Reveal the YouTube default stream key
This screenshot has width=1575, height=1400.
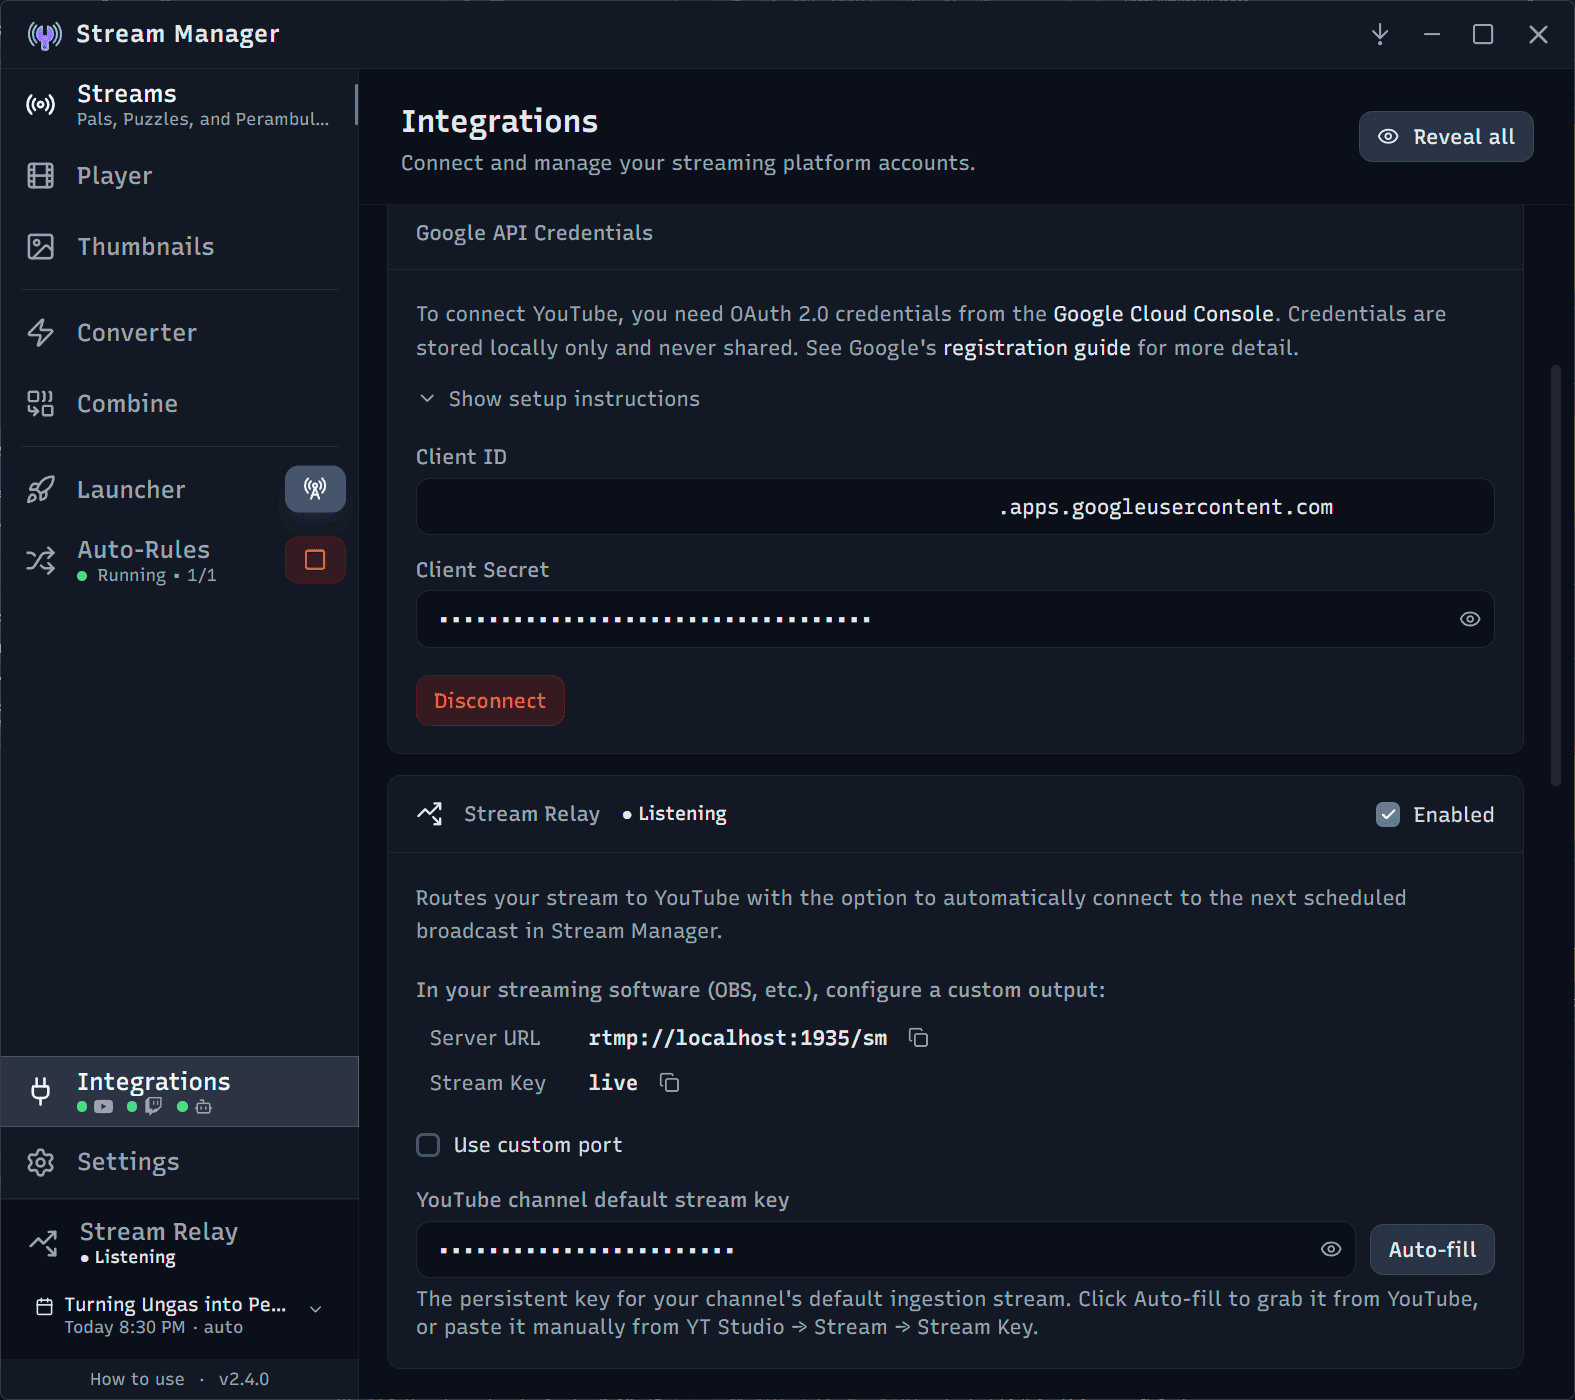tap(1330, 1249)
